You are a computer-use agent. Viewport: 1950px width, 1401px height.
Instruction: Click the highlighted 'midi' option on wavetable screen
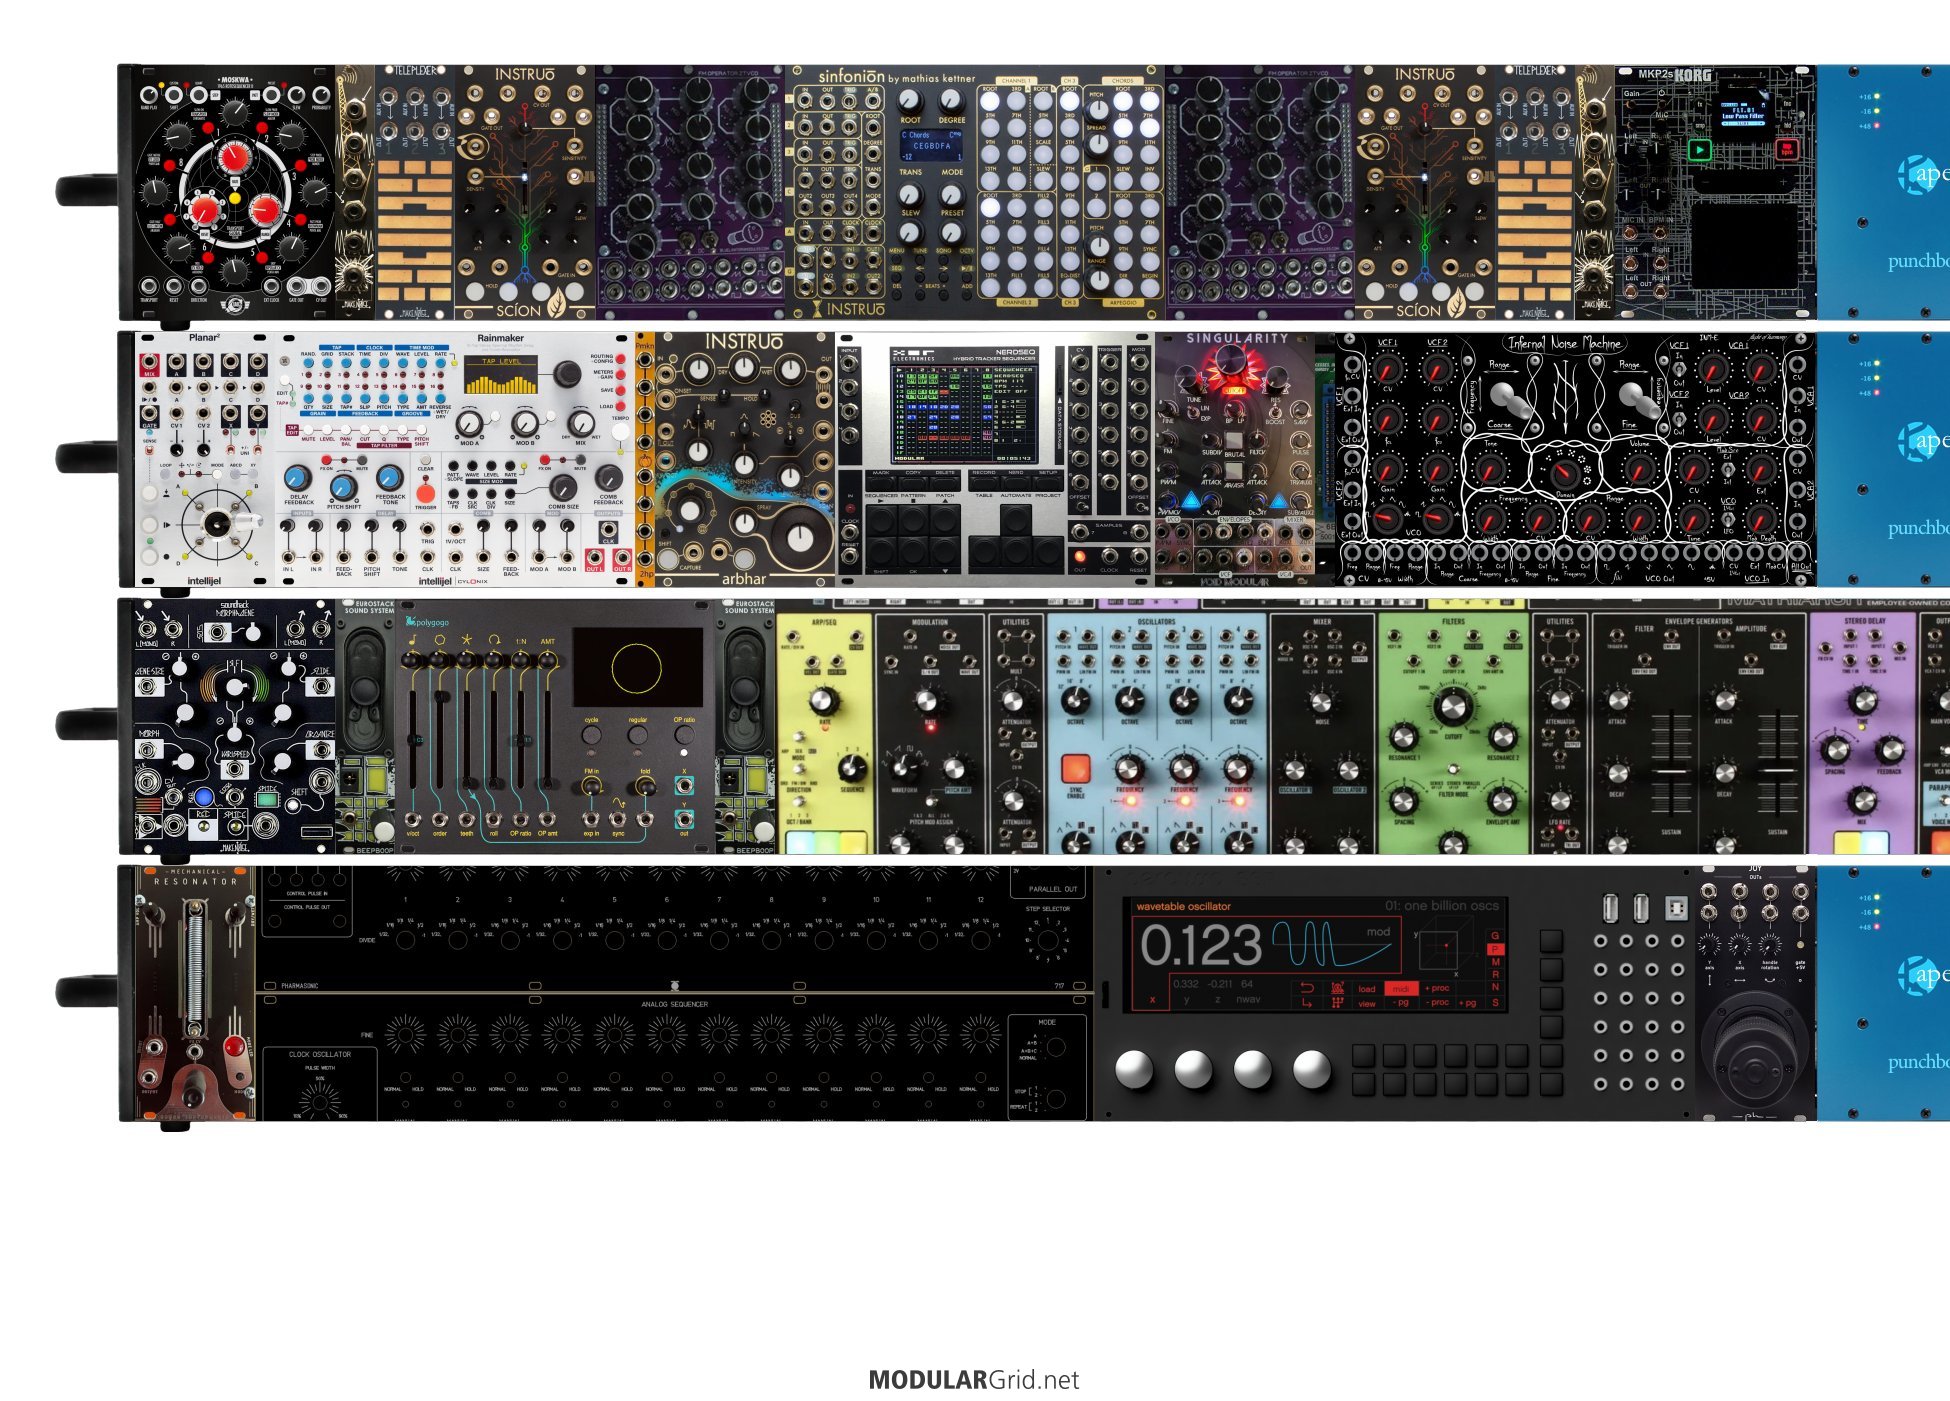(x=1400, y=988)
